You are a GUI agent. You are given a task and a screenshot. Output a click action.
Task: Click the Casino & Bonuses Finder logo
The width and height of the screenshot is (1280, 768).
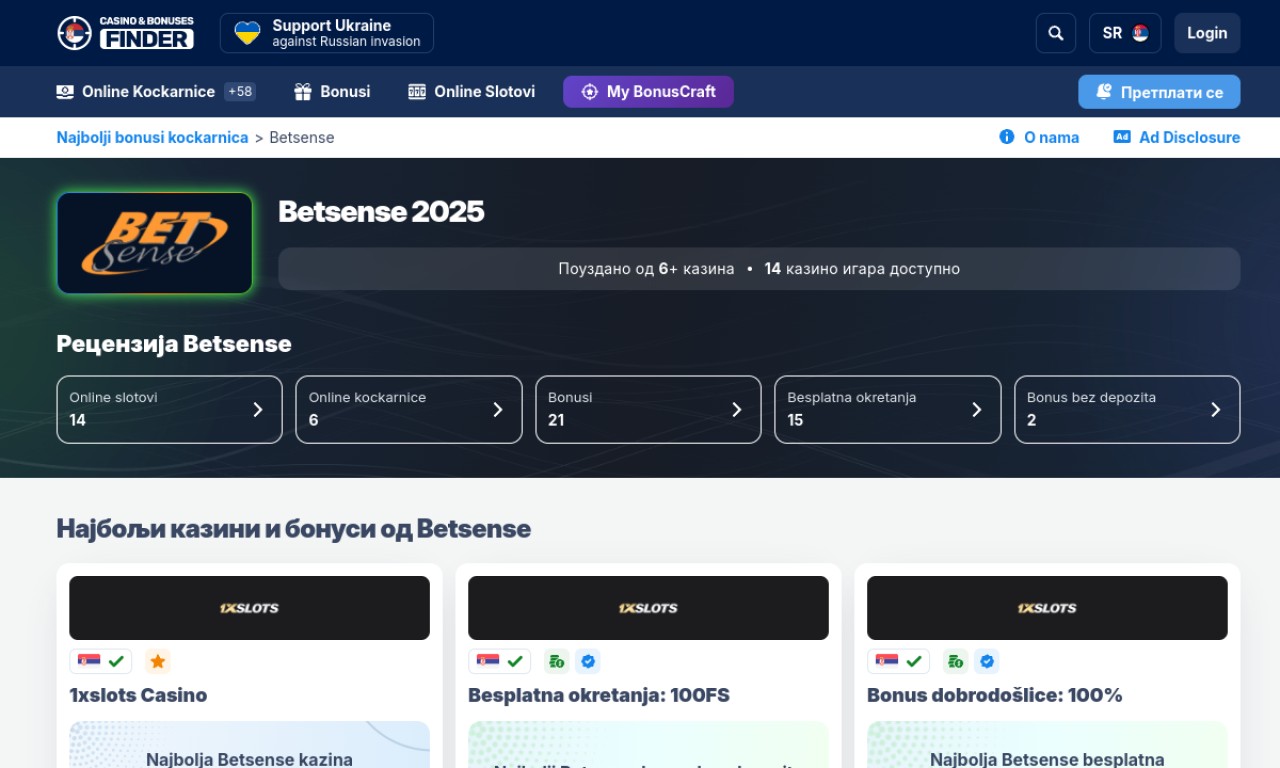[125, 33]
